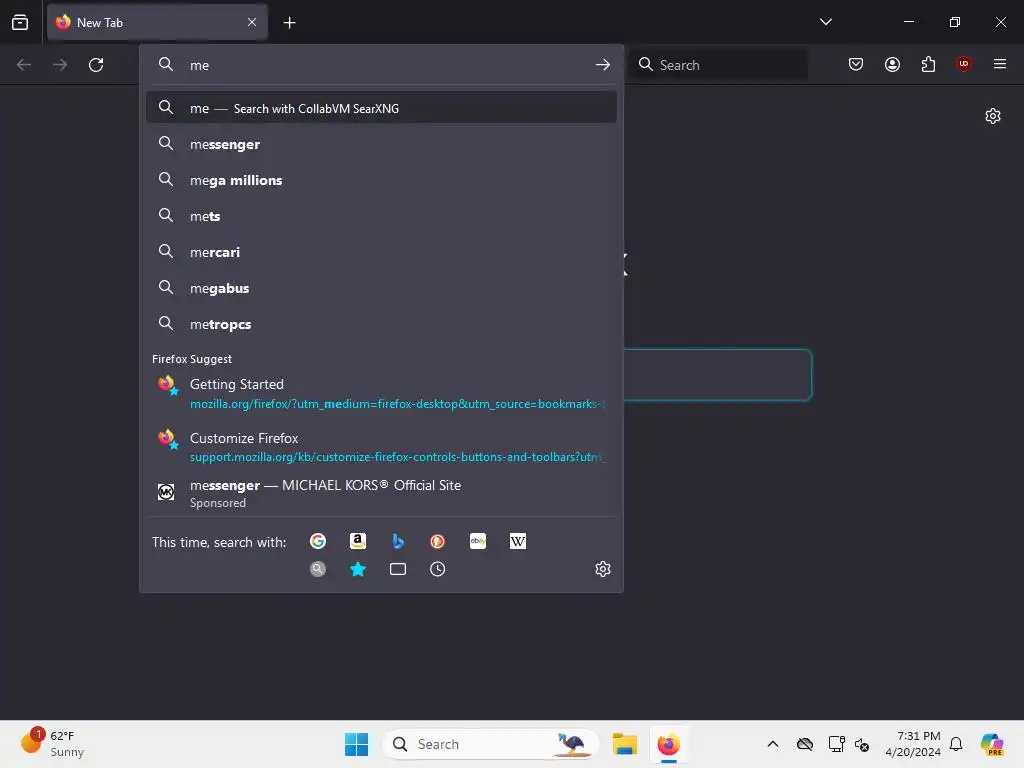The width and height of the screenshot is (1024, 768).
Task: Select the New Tab tab
Action: pyautogui.click(x=157, y=22)
